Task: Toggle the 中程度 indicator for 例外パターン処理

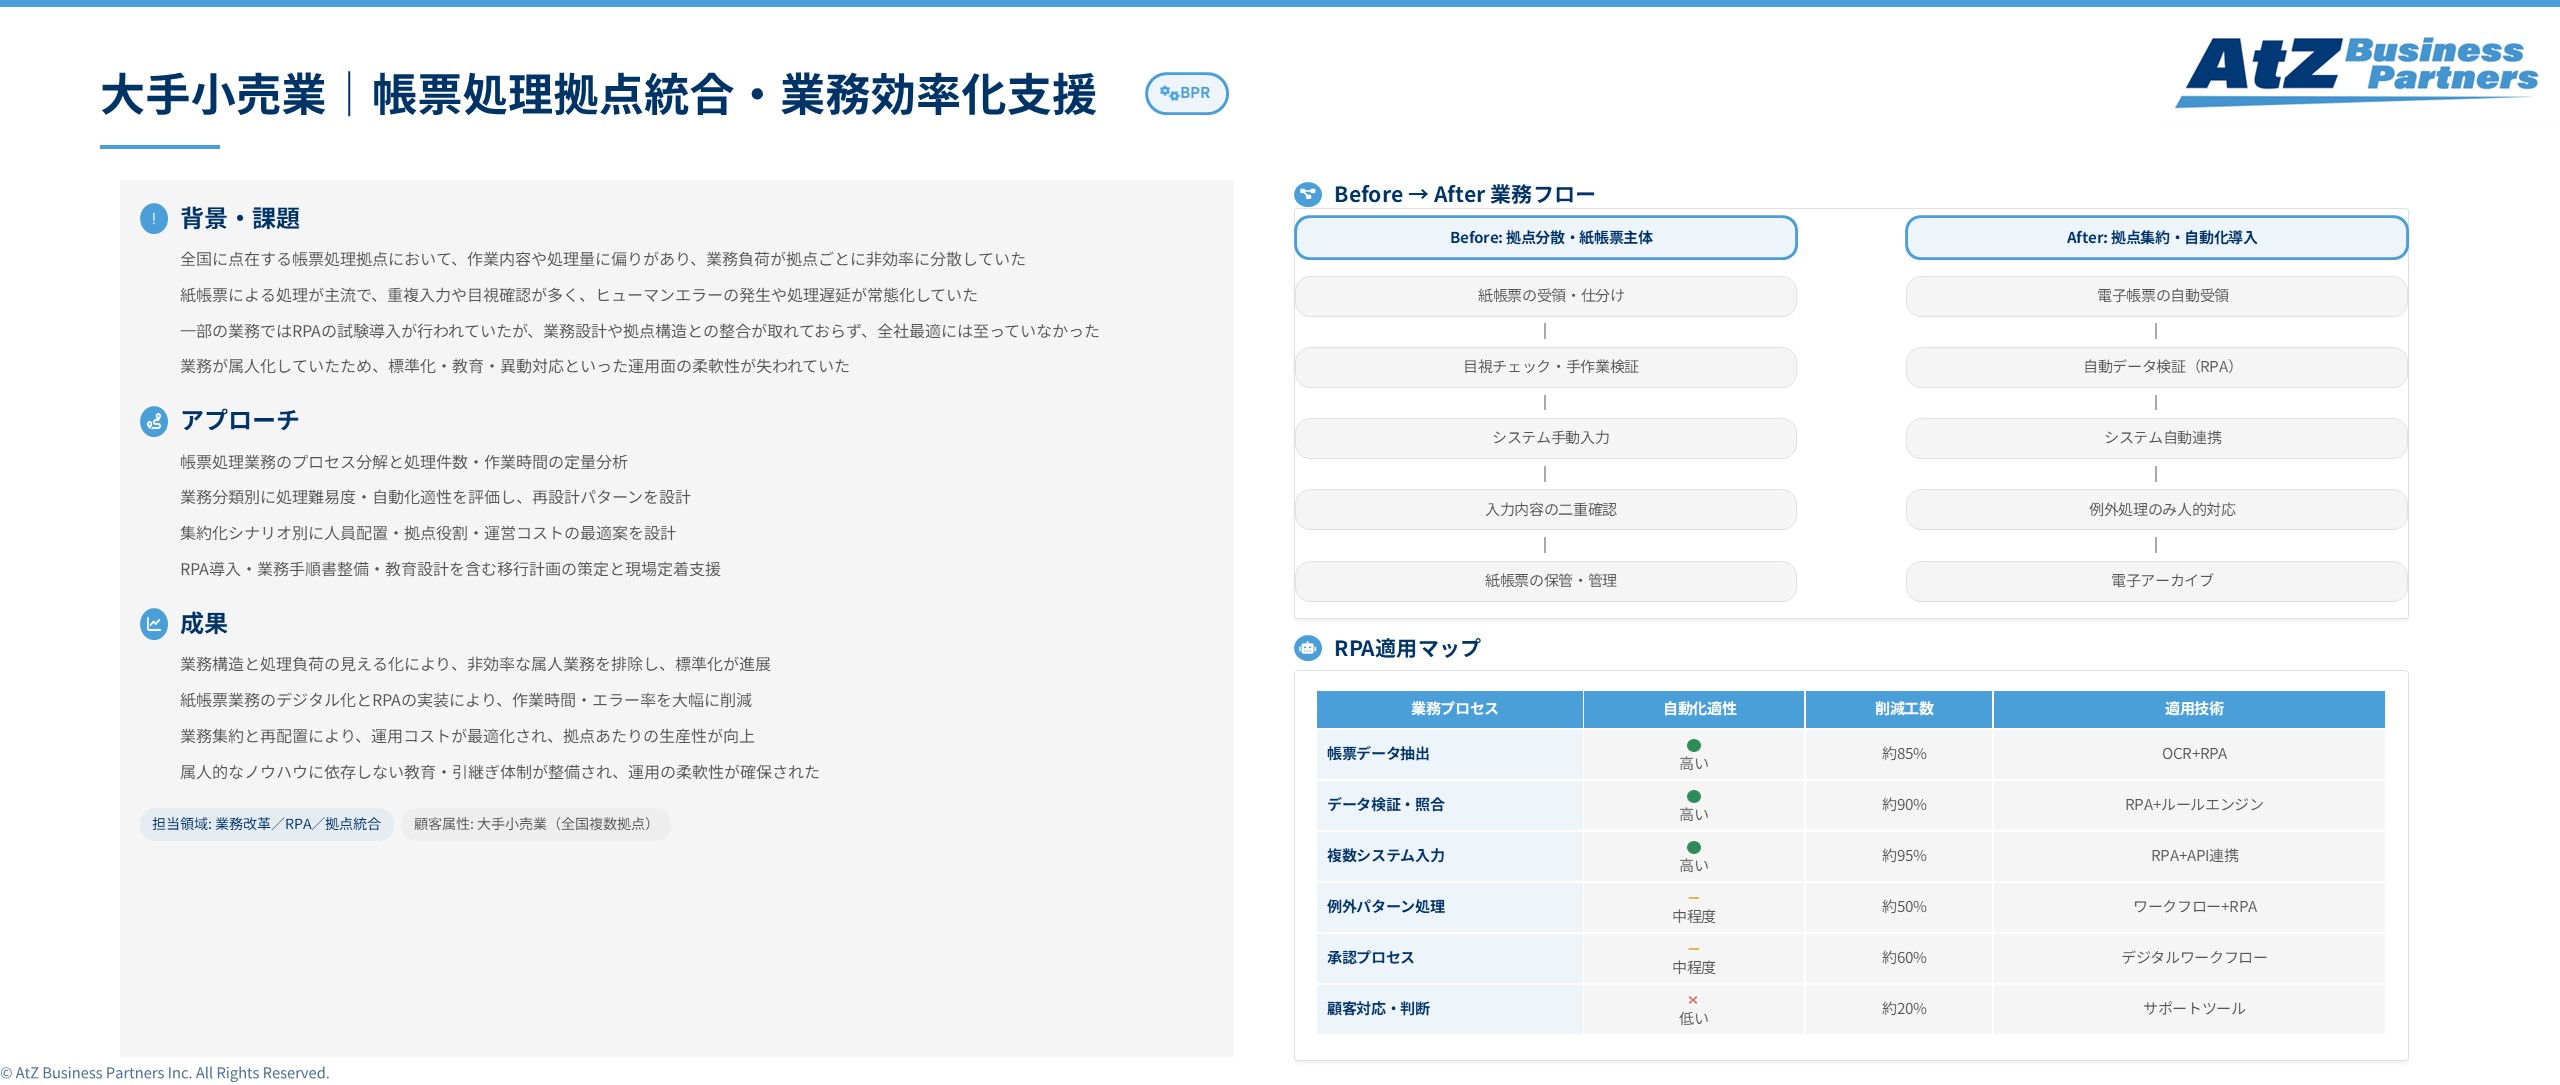Action: point(1693,897)
